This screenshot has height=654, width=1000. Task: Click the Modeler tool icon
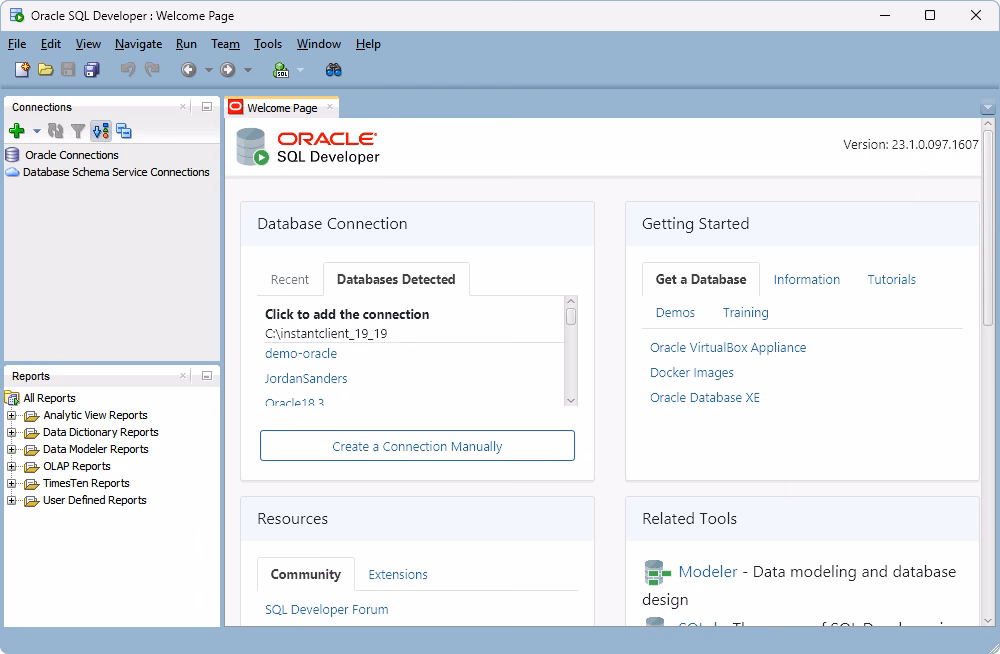click(x=658, y=572)
